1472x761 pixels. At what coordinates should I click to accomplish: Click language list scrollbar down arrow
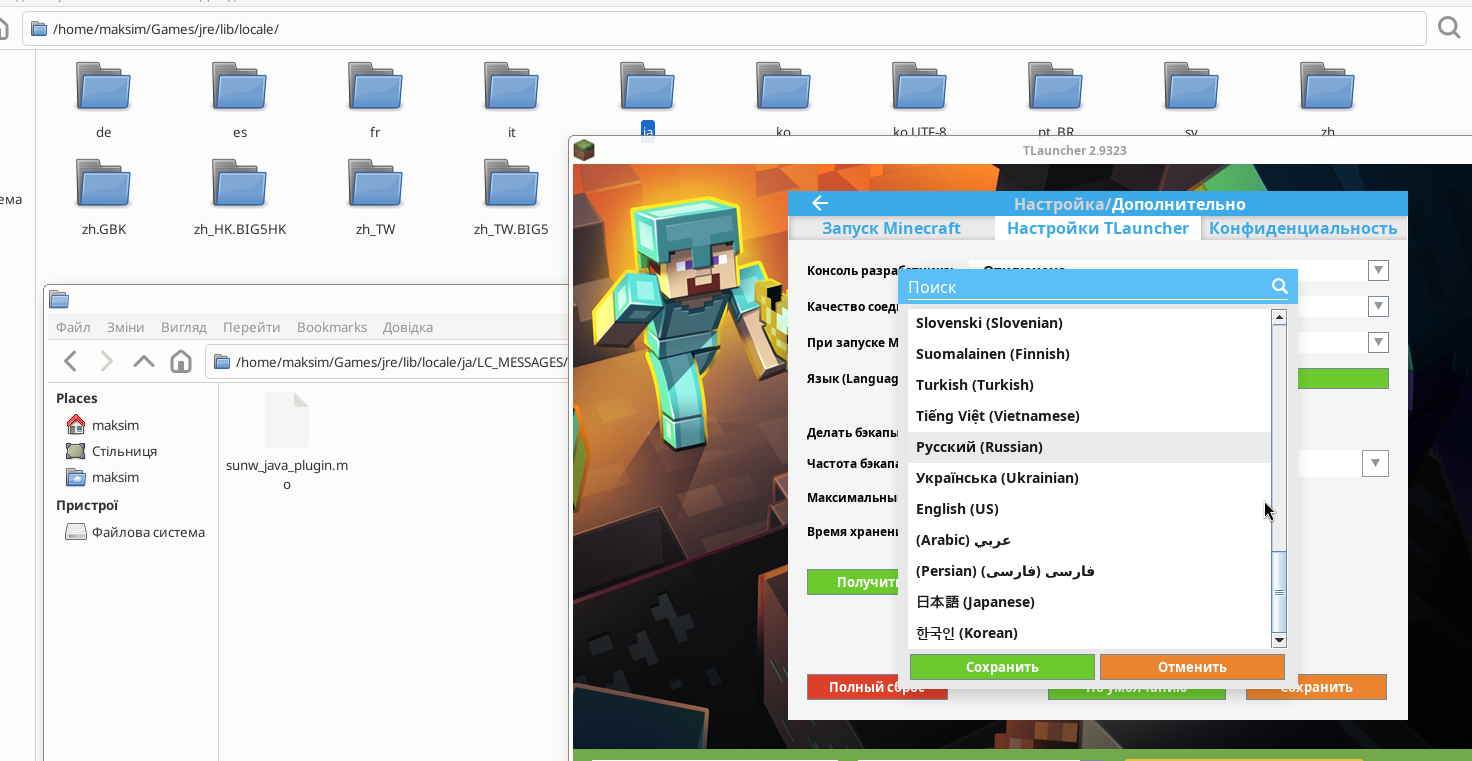click(x=1278, y=640)
